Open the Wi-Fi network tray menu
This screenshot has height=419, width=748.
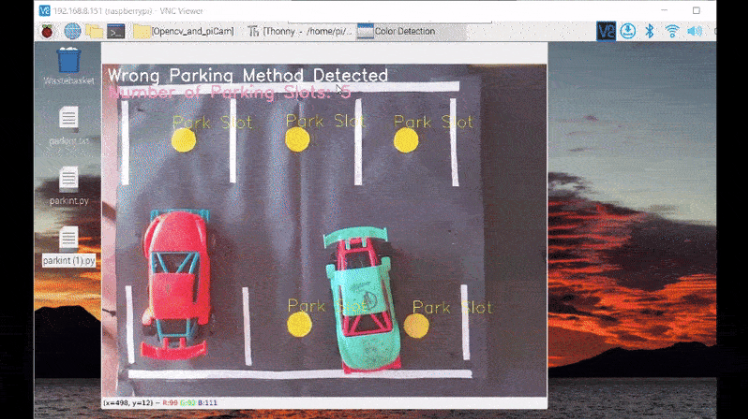click(x=672, y=31)
